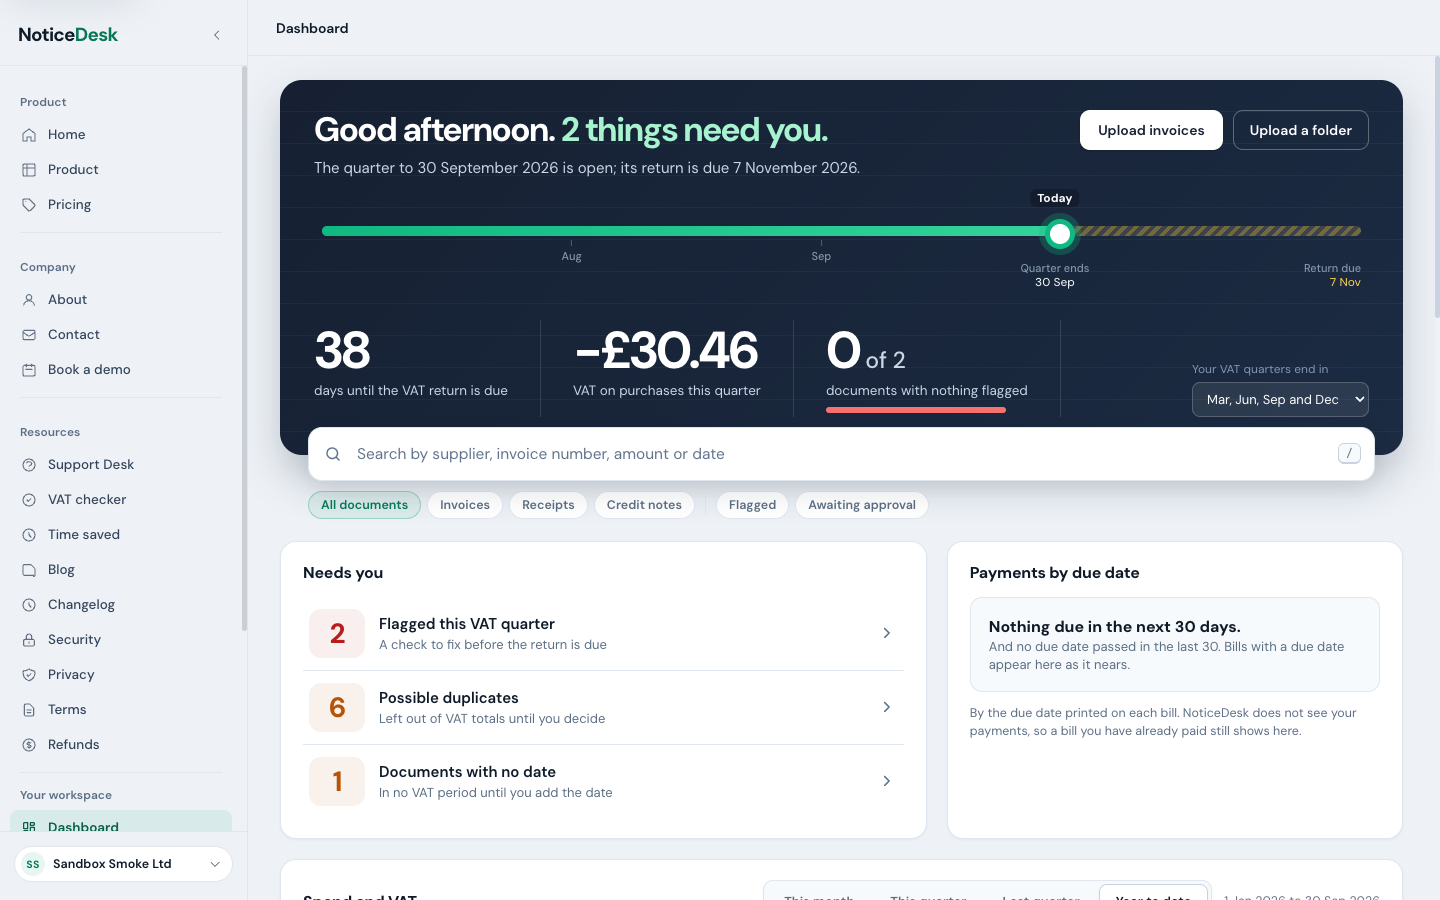Click the sidebar scrollbar
1440x900 pixels.
click(244, 349)
